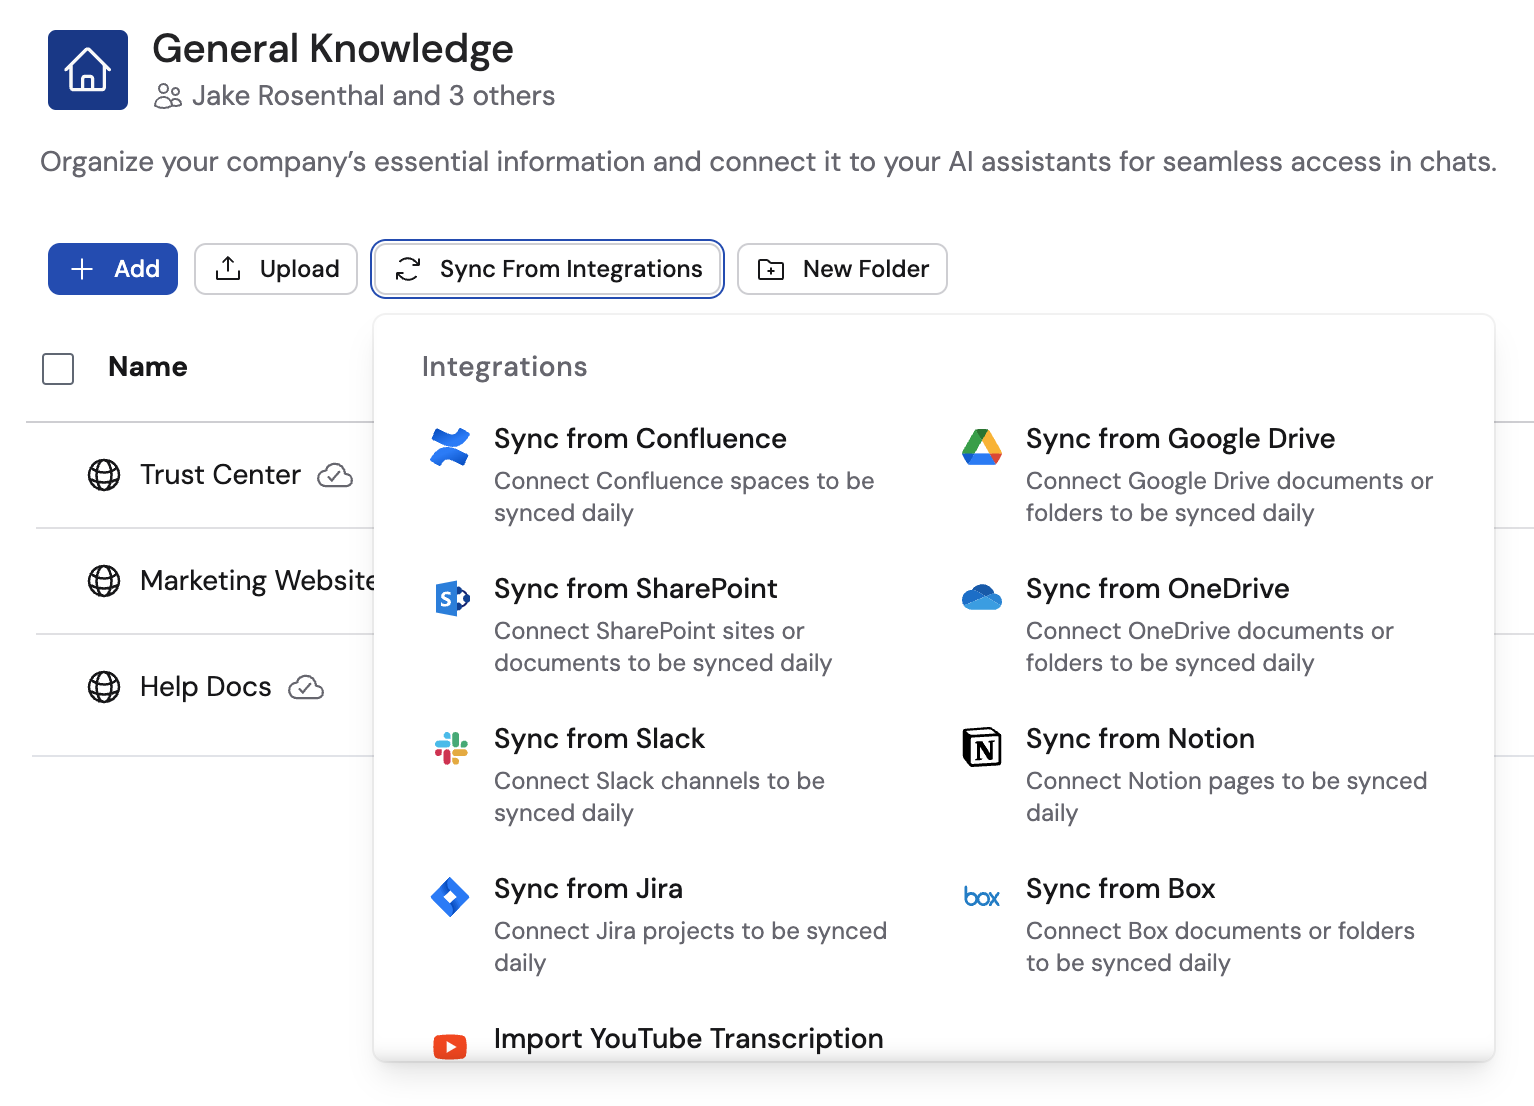Select the Slack icon
This screenshot has width=1534, height=1106.
(450, 747)
